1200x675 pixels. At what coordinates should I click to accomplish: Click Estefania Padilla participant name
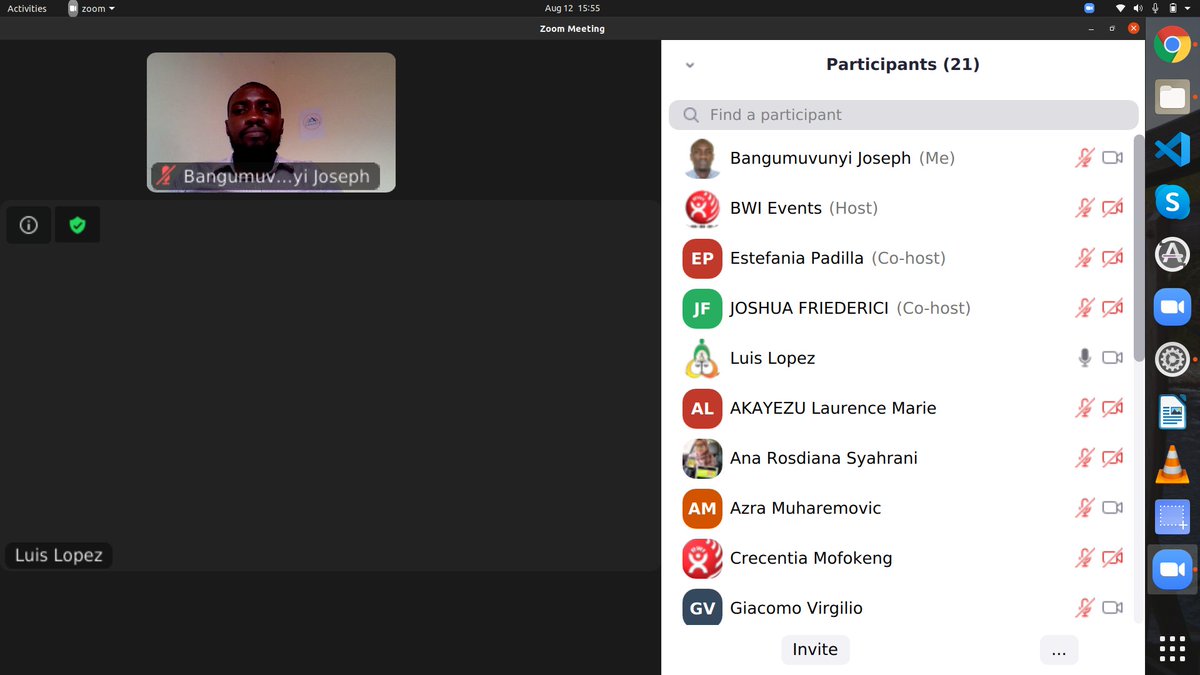point(797,258)
